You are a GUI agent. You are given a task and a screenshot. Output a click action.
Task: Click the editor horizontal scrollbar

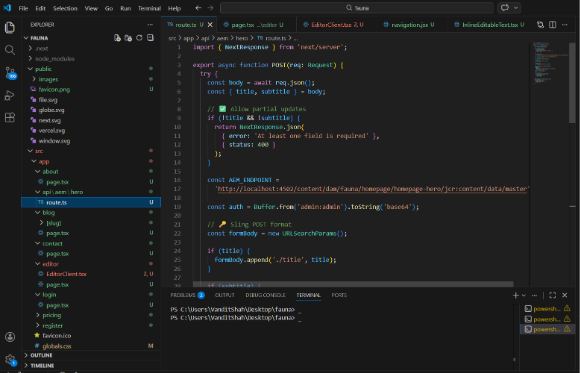pos(353,284)
